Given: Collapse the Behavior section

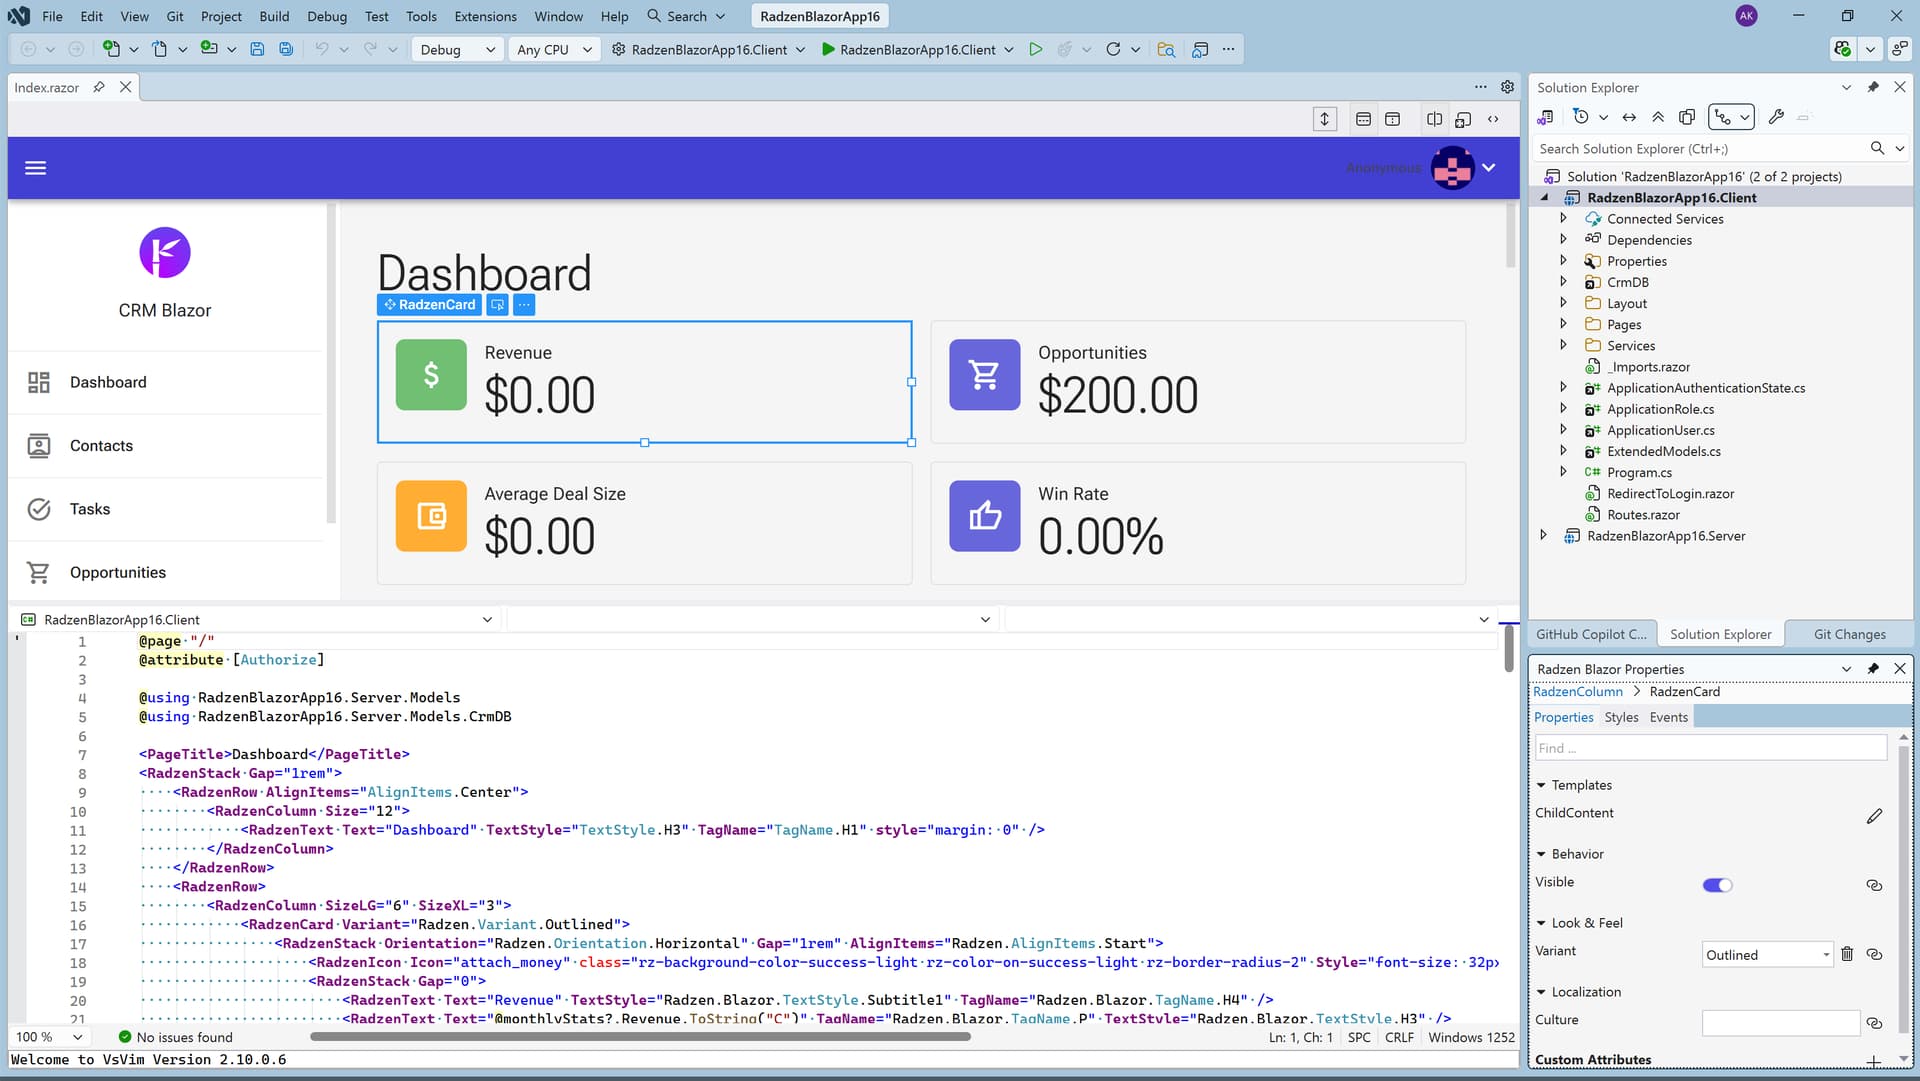Looking at the screenshot, I should [1541, 854].
